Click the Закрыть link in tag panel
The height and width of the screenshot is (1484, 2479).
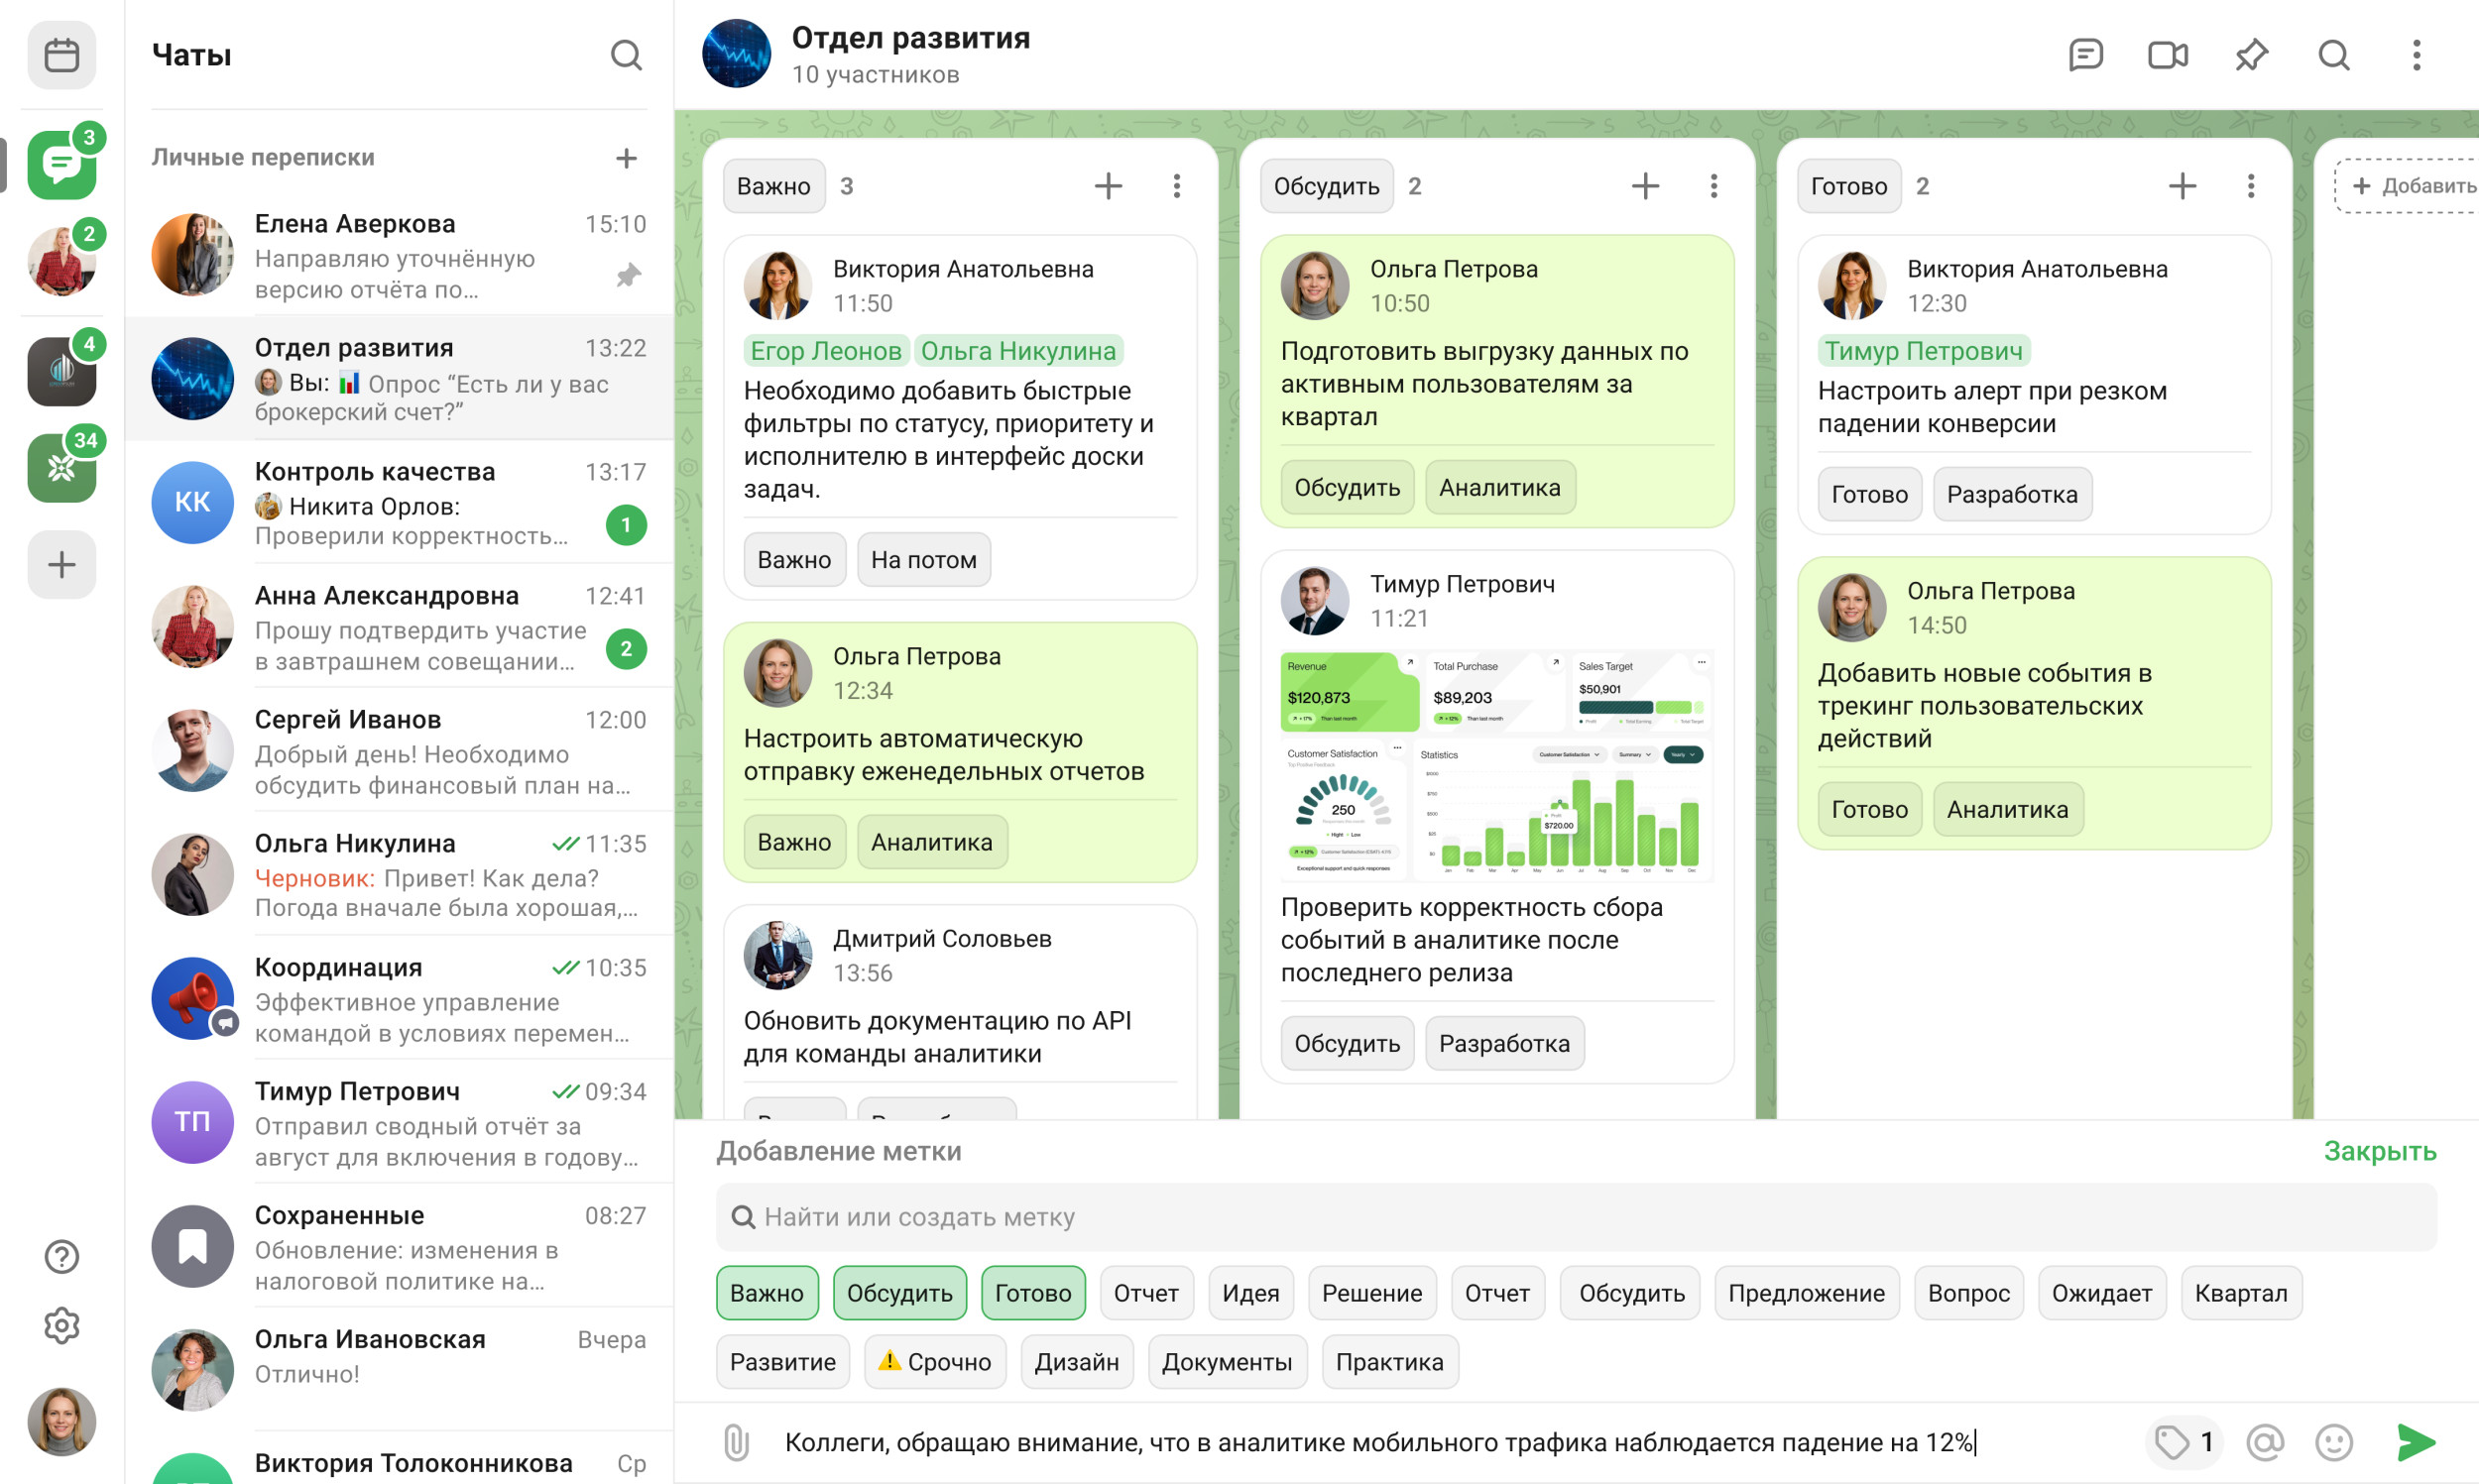point(2379,1151)
